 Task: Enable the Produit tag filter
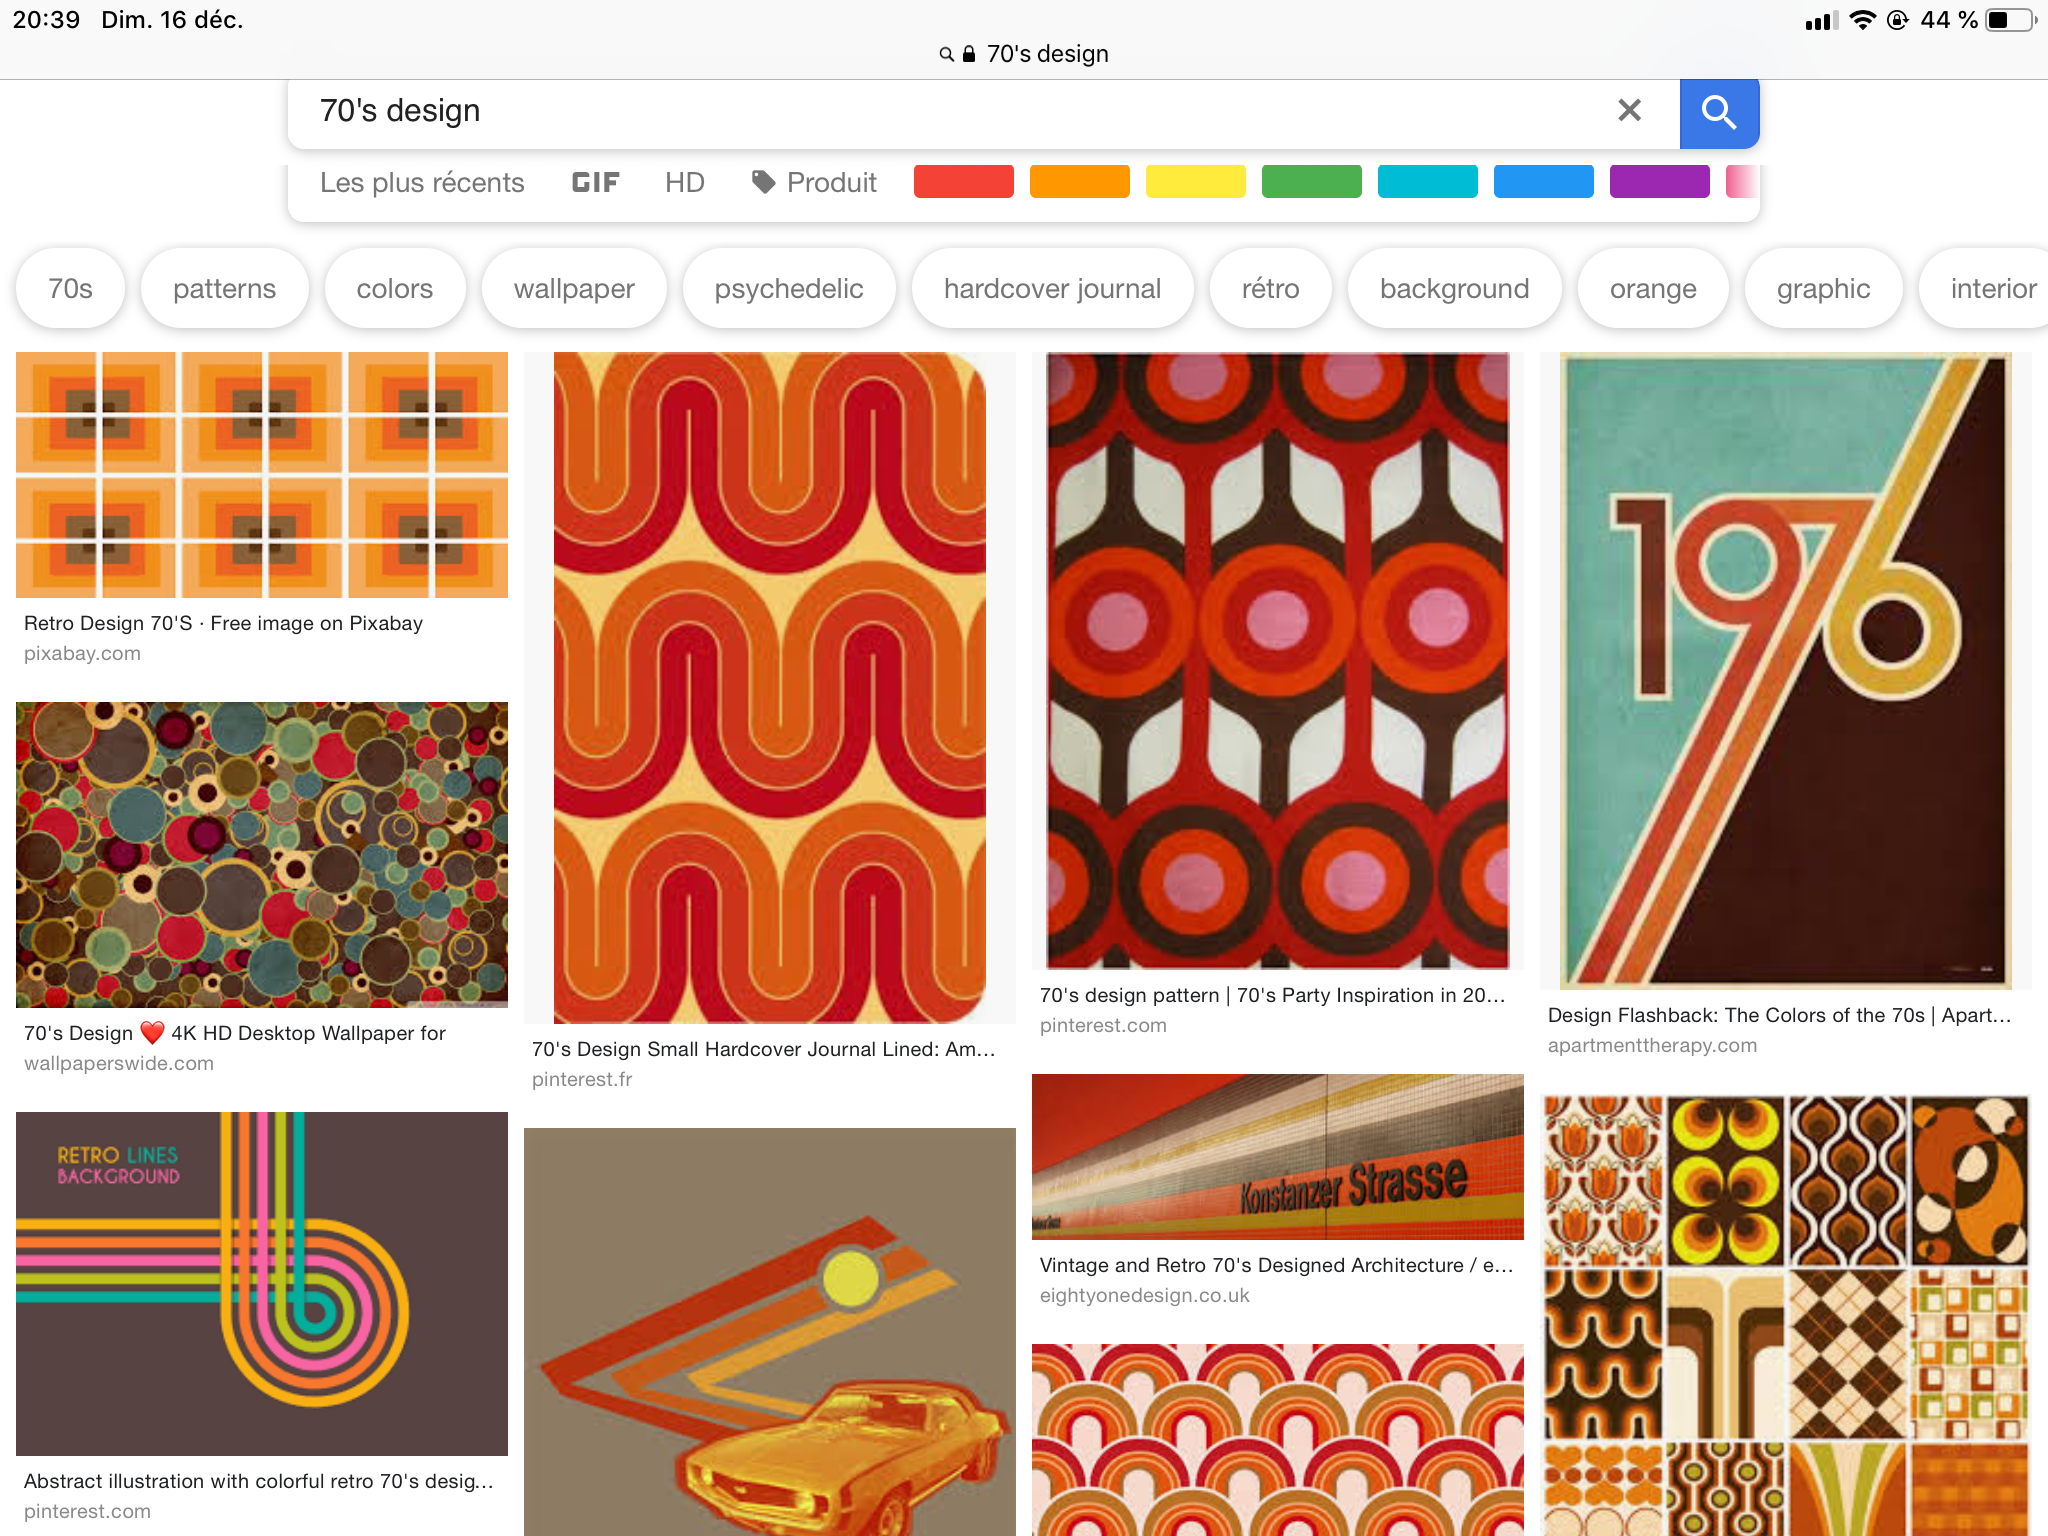(814, 182)
